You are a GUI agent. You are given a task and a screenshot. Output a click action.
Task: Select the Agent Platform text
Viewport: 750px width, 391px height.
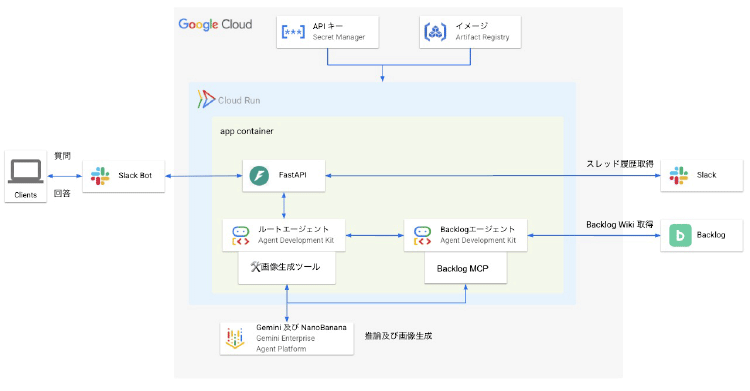click(281, 349)
